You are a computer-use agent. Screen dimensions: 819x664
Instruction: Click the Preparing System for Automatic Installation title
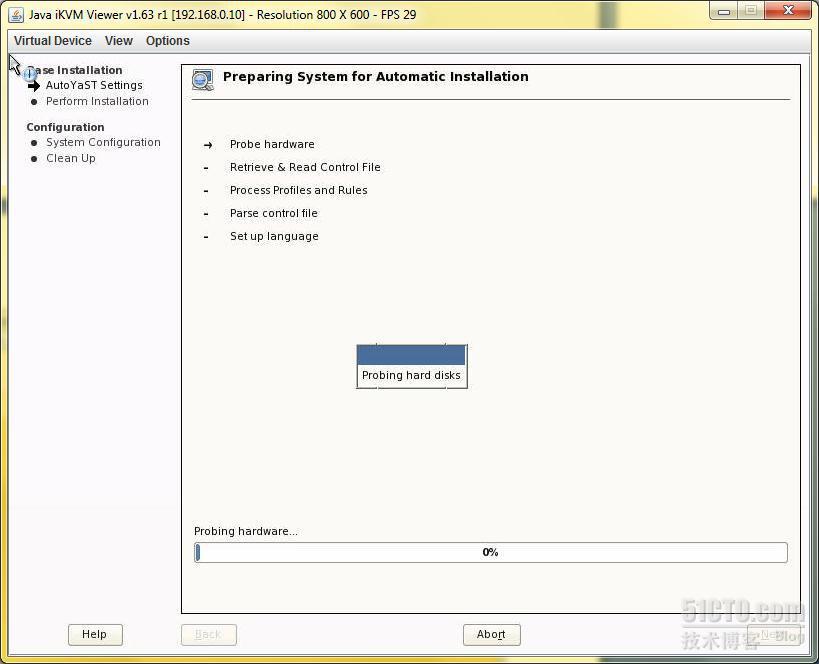(376, 77)
